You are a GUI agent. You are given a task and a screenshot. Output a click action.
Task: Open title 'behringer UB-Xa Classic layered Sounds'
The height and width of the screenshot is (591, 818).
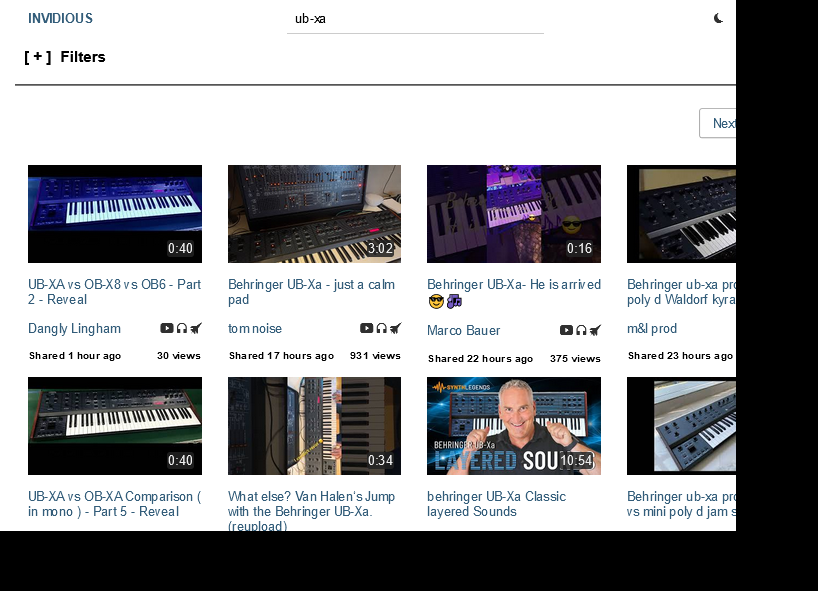pos(496,504)
